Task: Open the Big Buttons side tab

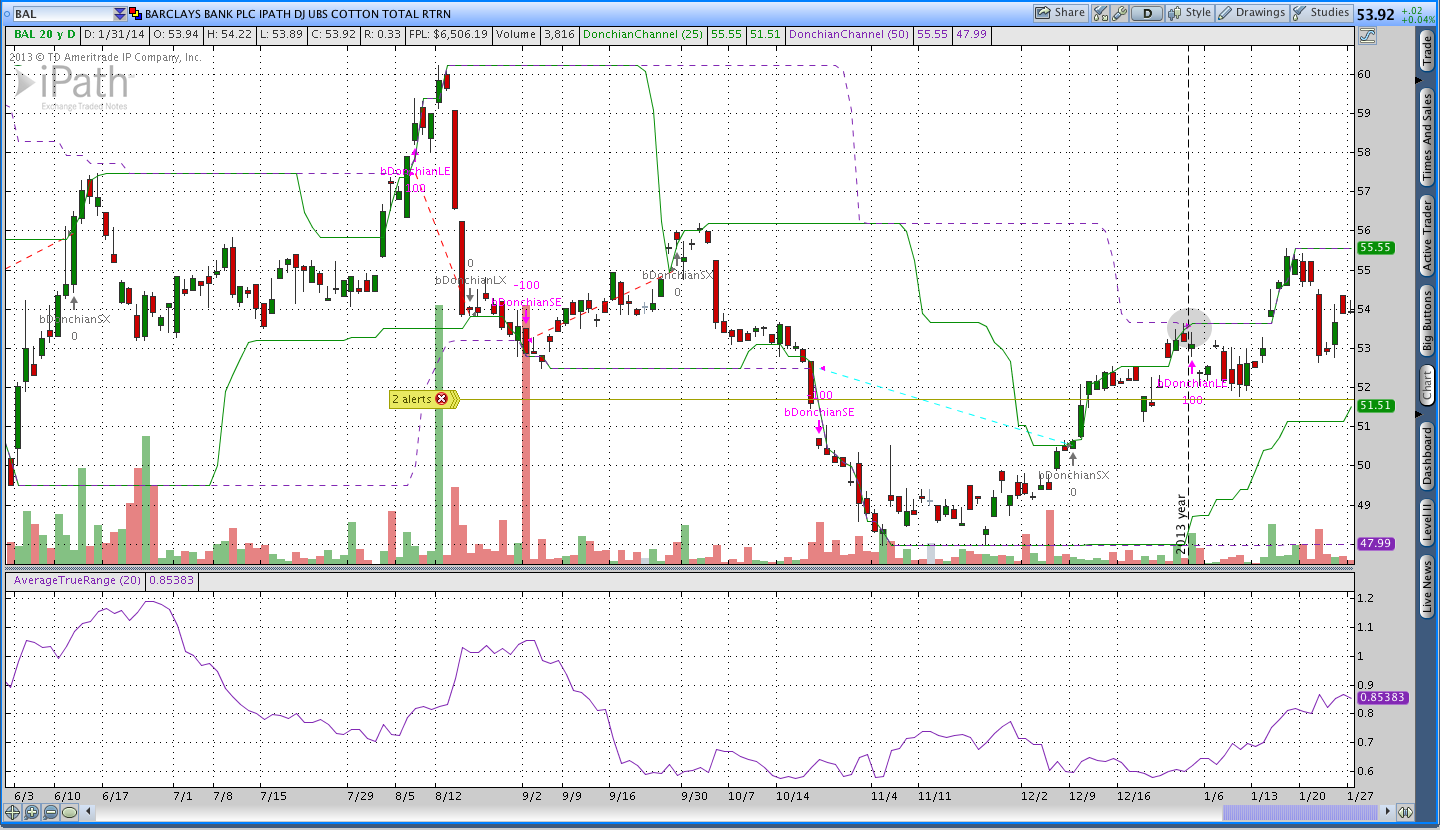Action: click(1428, 321)
